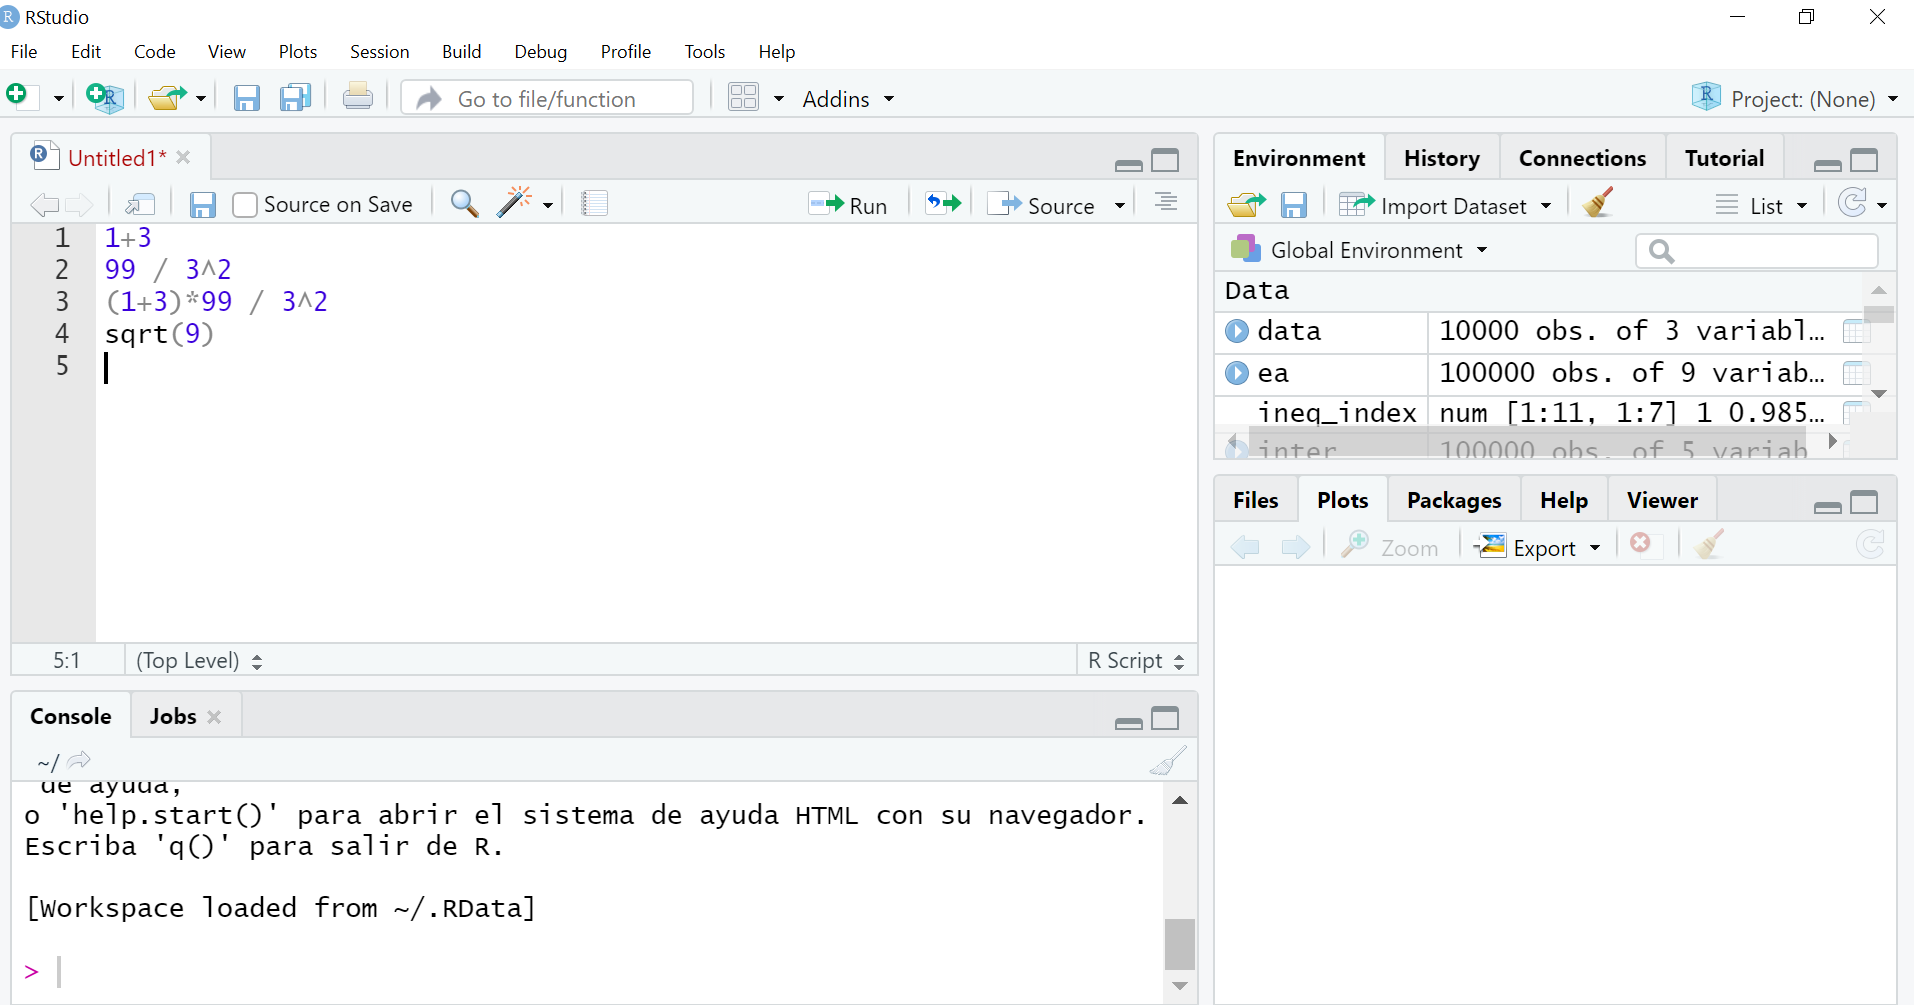Open the Import Dataset dropdown

(x=1454, y=205)
